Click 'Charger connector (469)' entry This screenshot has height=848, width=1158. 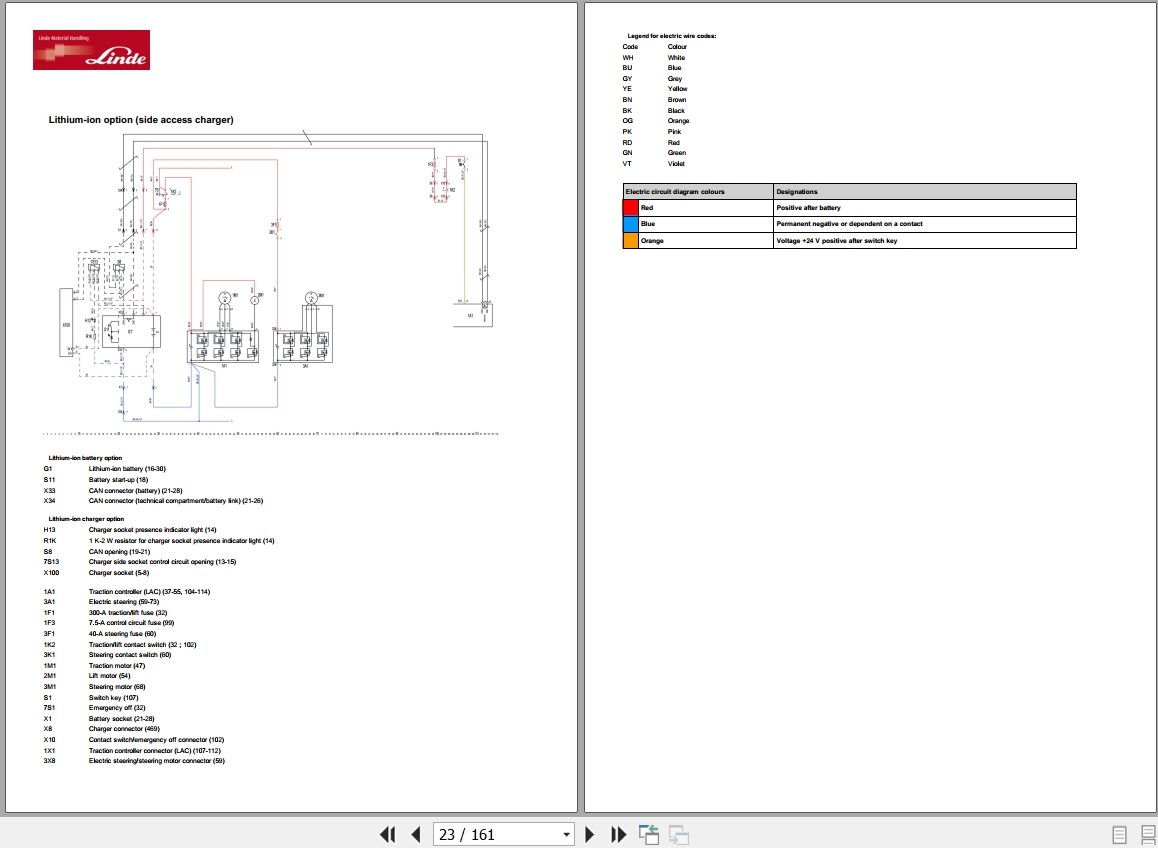click(x=124, y=729)
